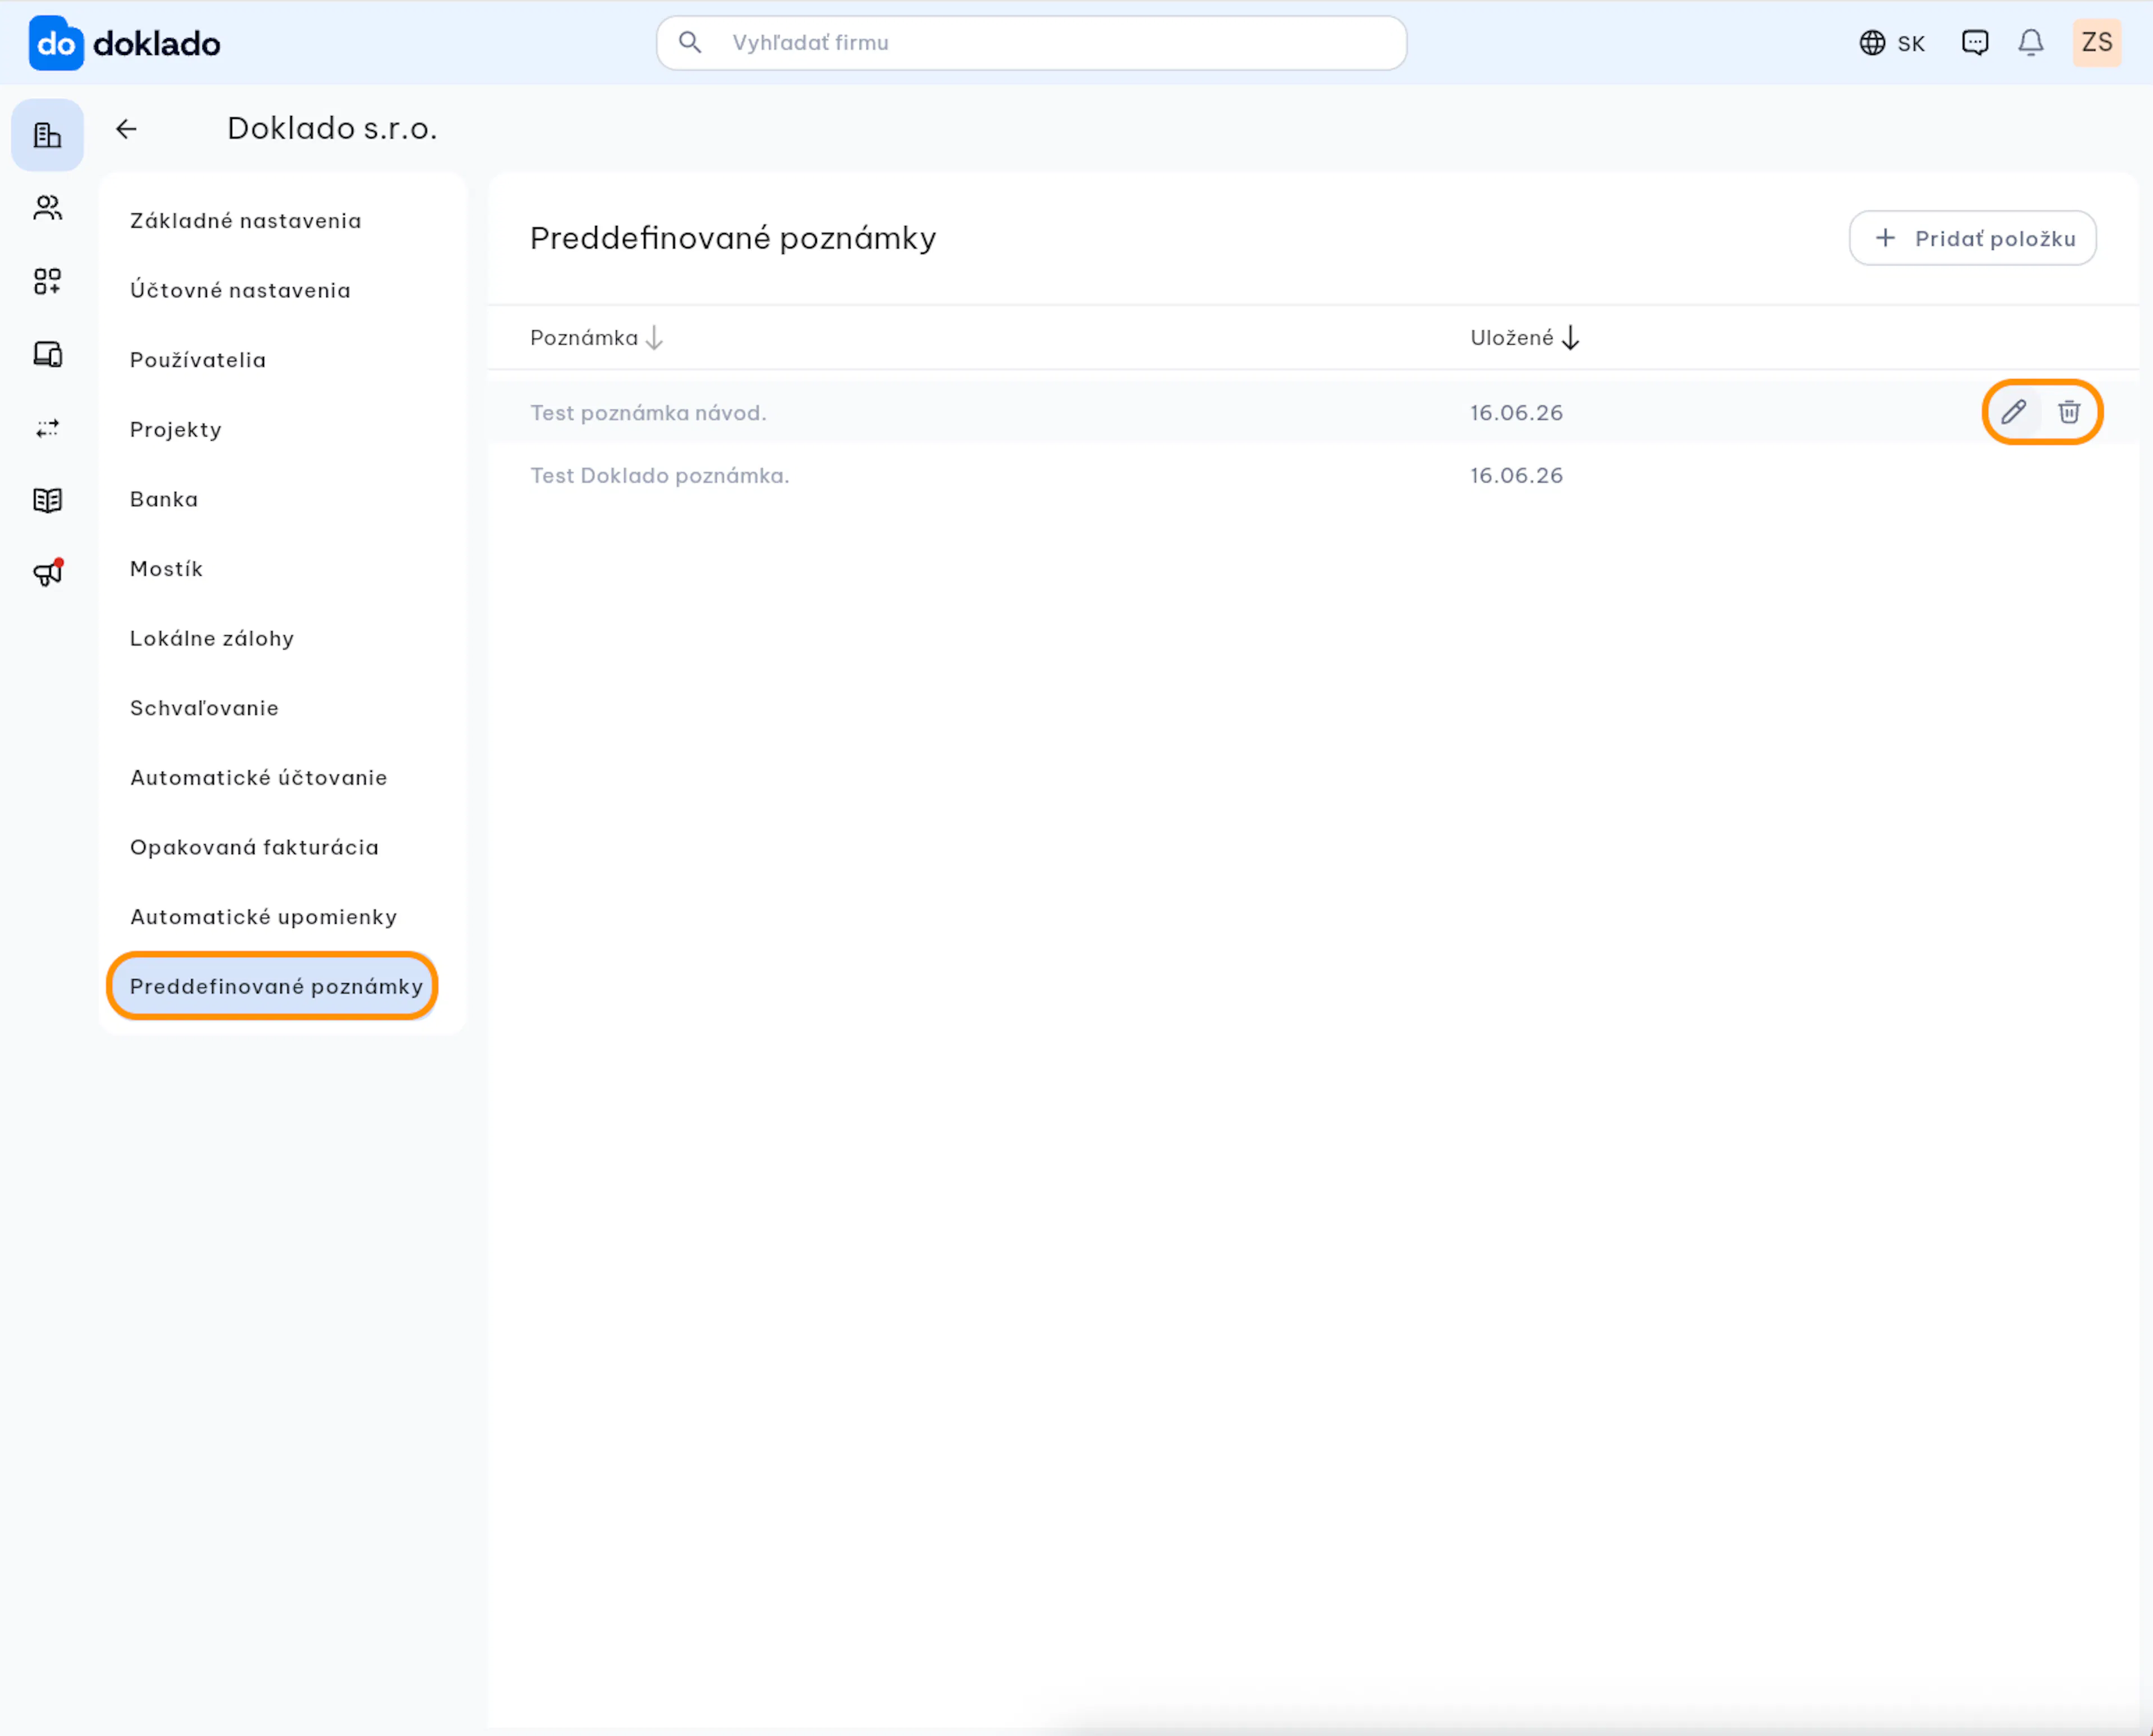2153x1736 pixels.
Task: Open Banka settings
Action: [164, 499]
